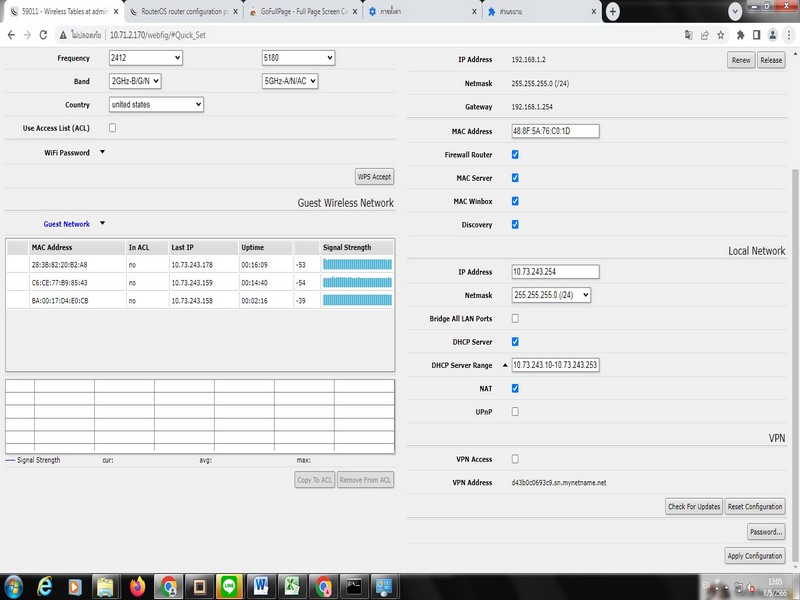Uncheck the NAT checkbox

tap(515, 389)
